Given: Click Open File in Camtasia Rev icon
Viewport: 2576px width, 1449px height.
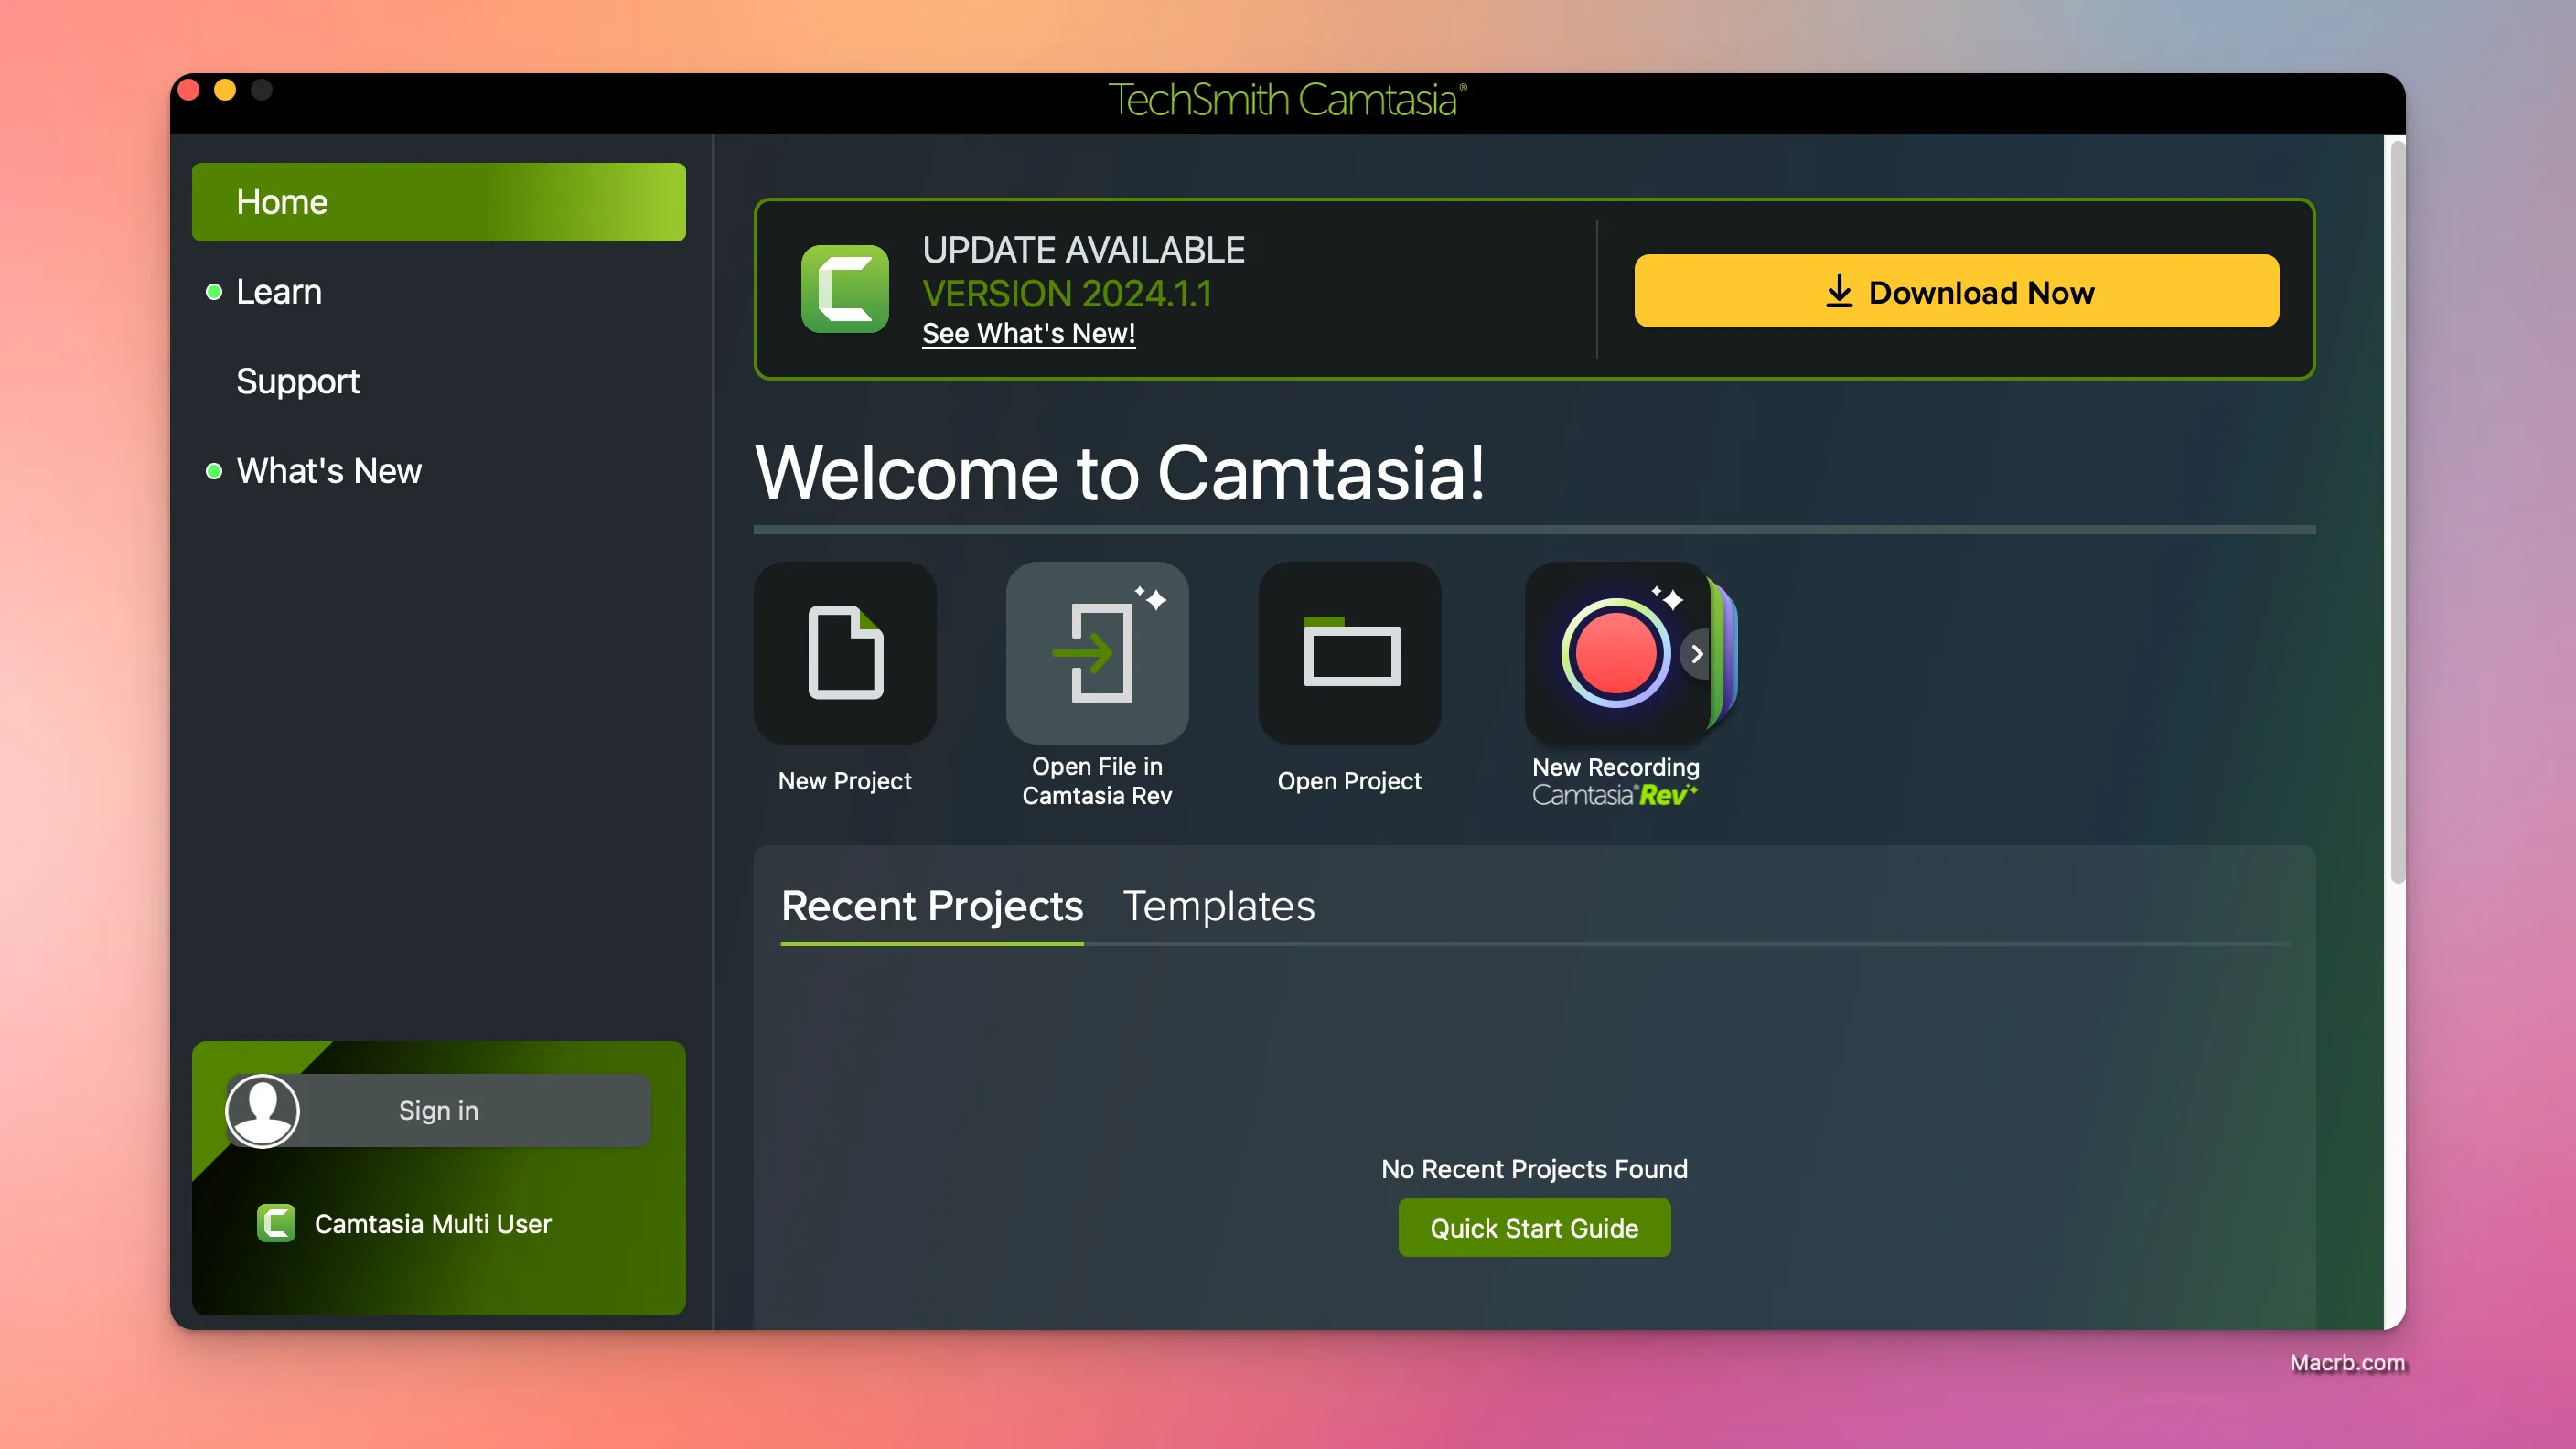Looking at the screenshot, I should 1097,653.
